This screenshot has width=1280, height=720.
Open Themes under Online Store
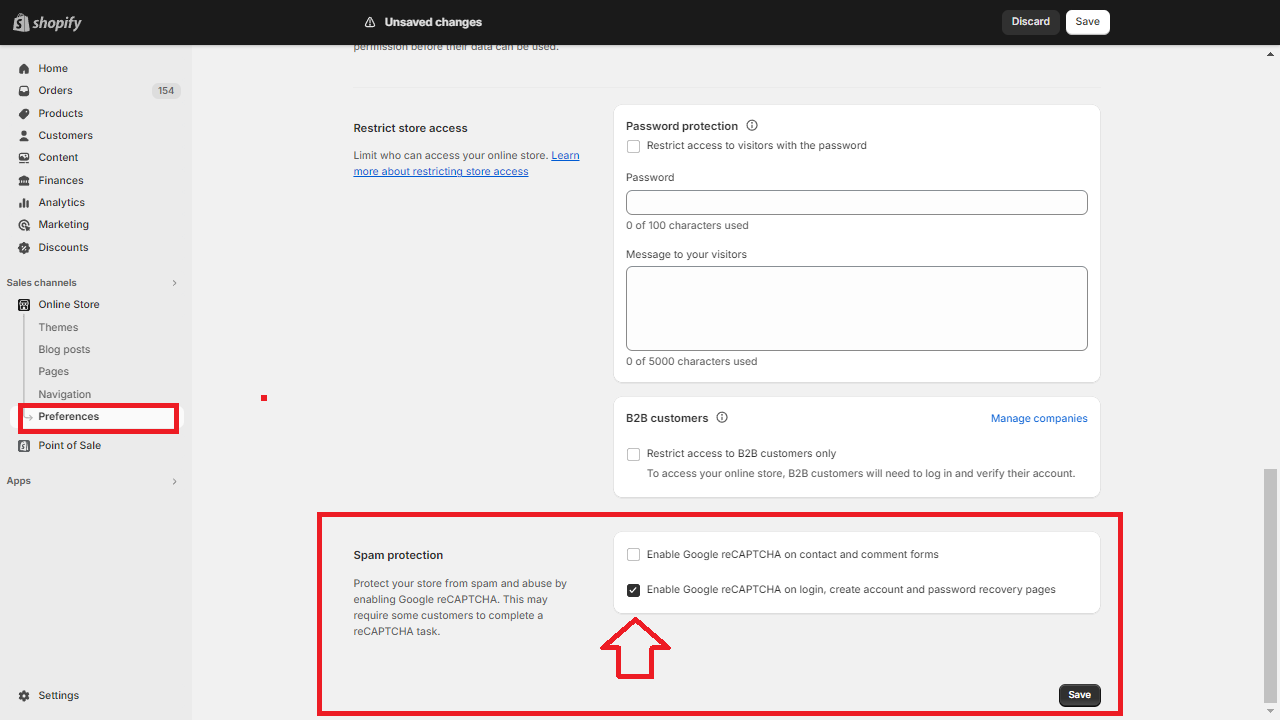pos(58,327)
